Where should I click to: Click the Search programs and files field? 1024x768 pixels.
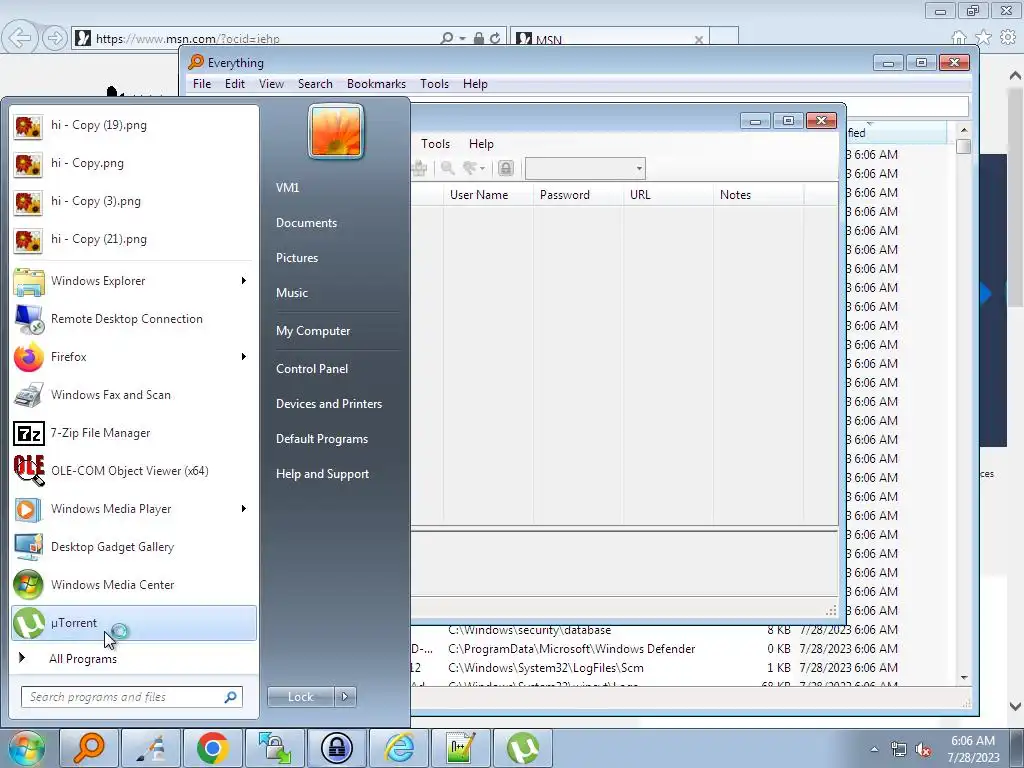click(x=131, y=697)
